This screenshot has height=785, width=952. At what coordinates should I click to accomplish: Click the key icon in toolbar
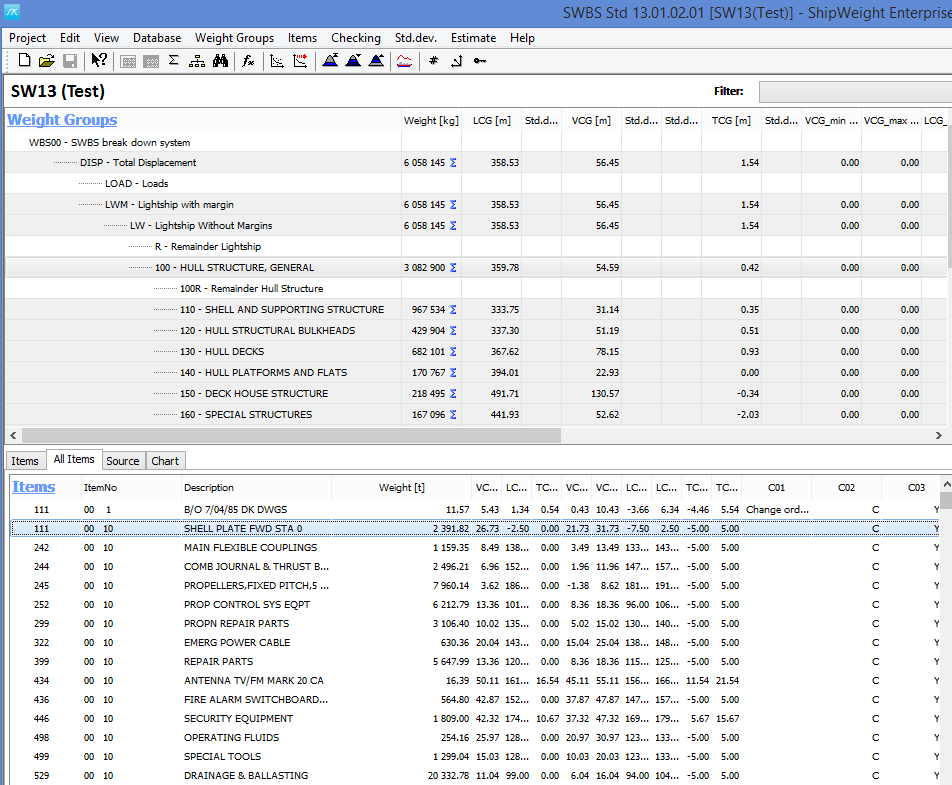[x=480, y=61]
